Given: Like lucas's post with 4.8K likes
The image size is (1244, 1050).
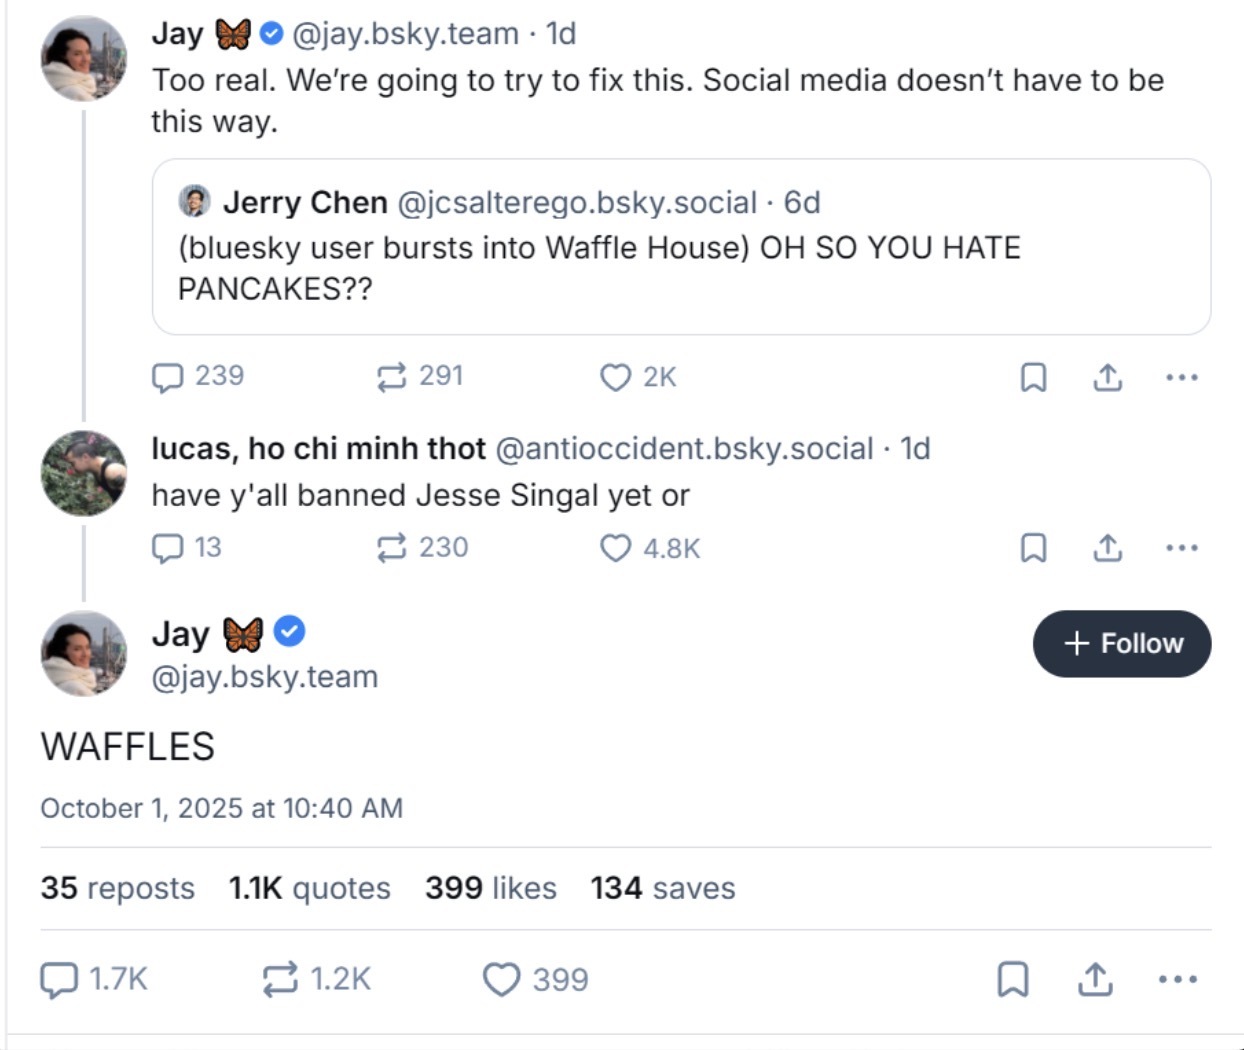Looking at the screenshot, I should (615, 548).
